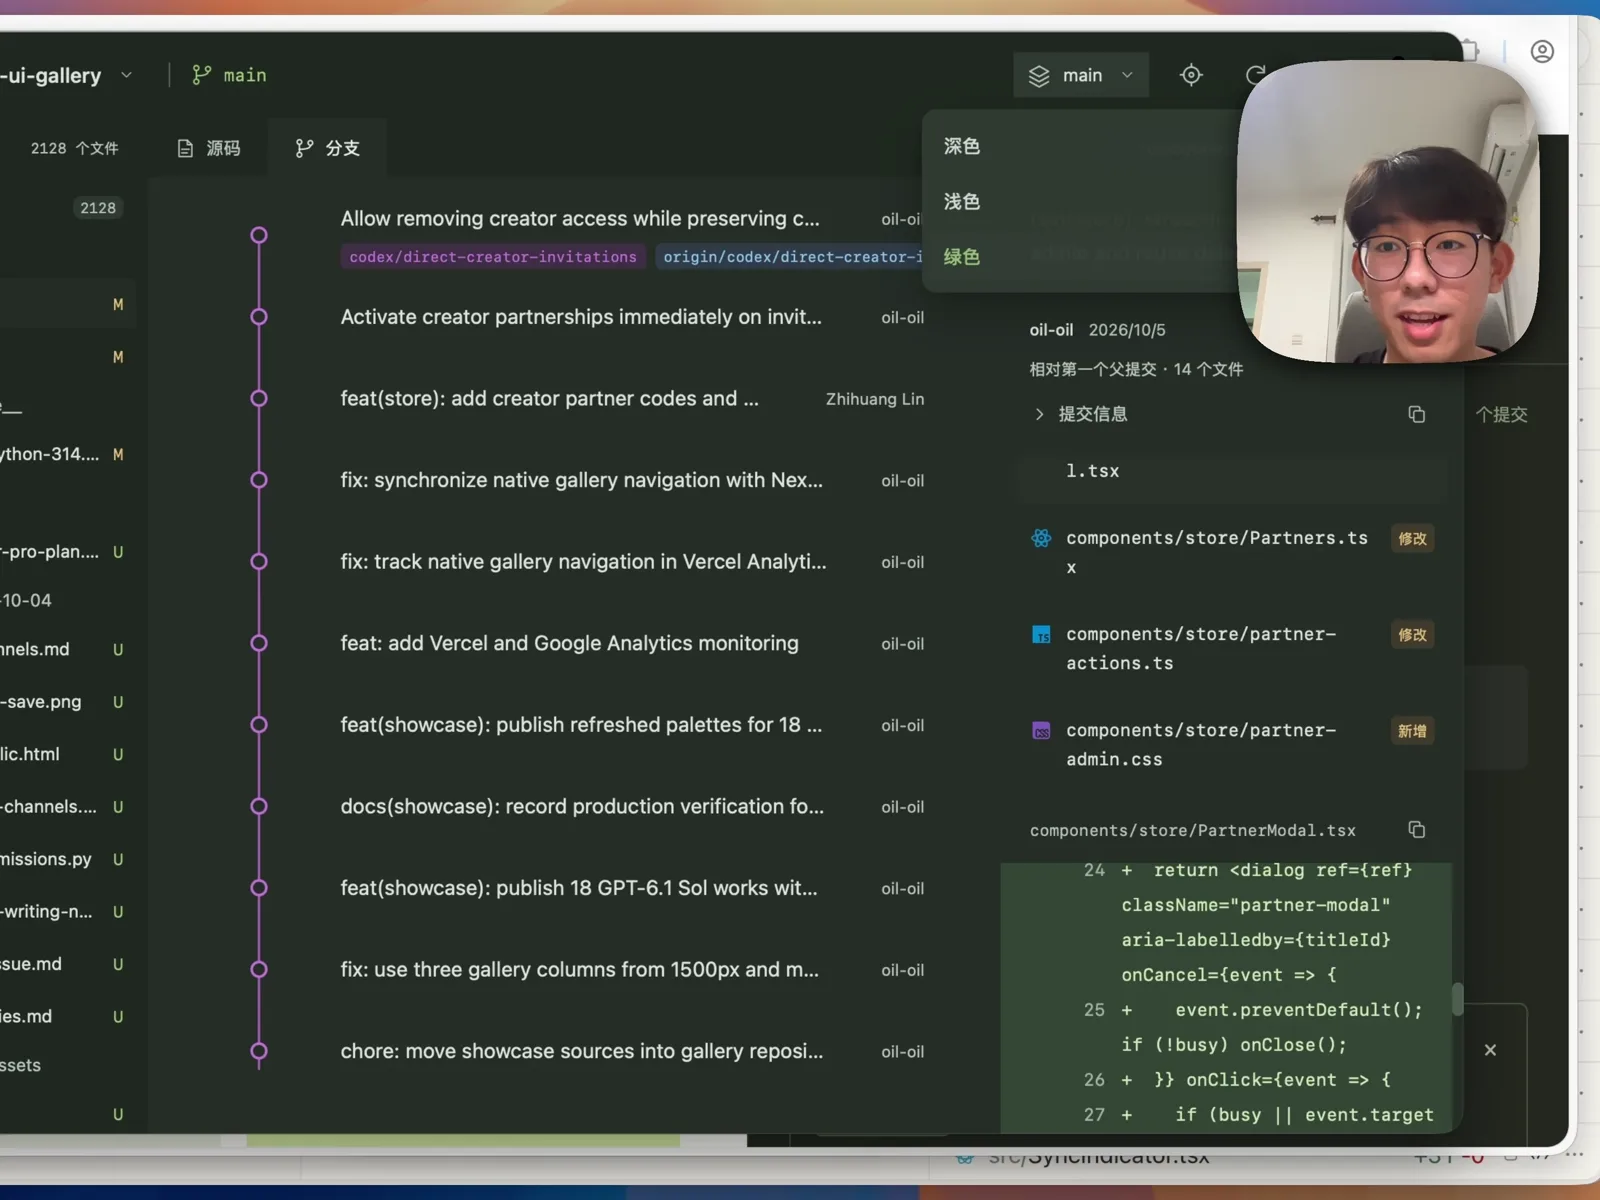Choose the 浅色 theme option
This screenshot has width=1600, height=1200.
[962, 202]
